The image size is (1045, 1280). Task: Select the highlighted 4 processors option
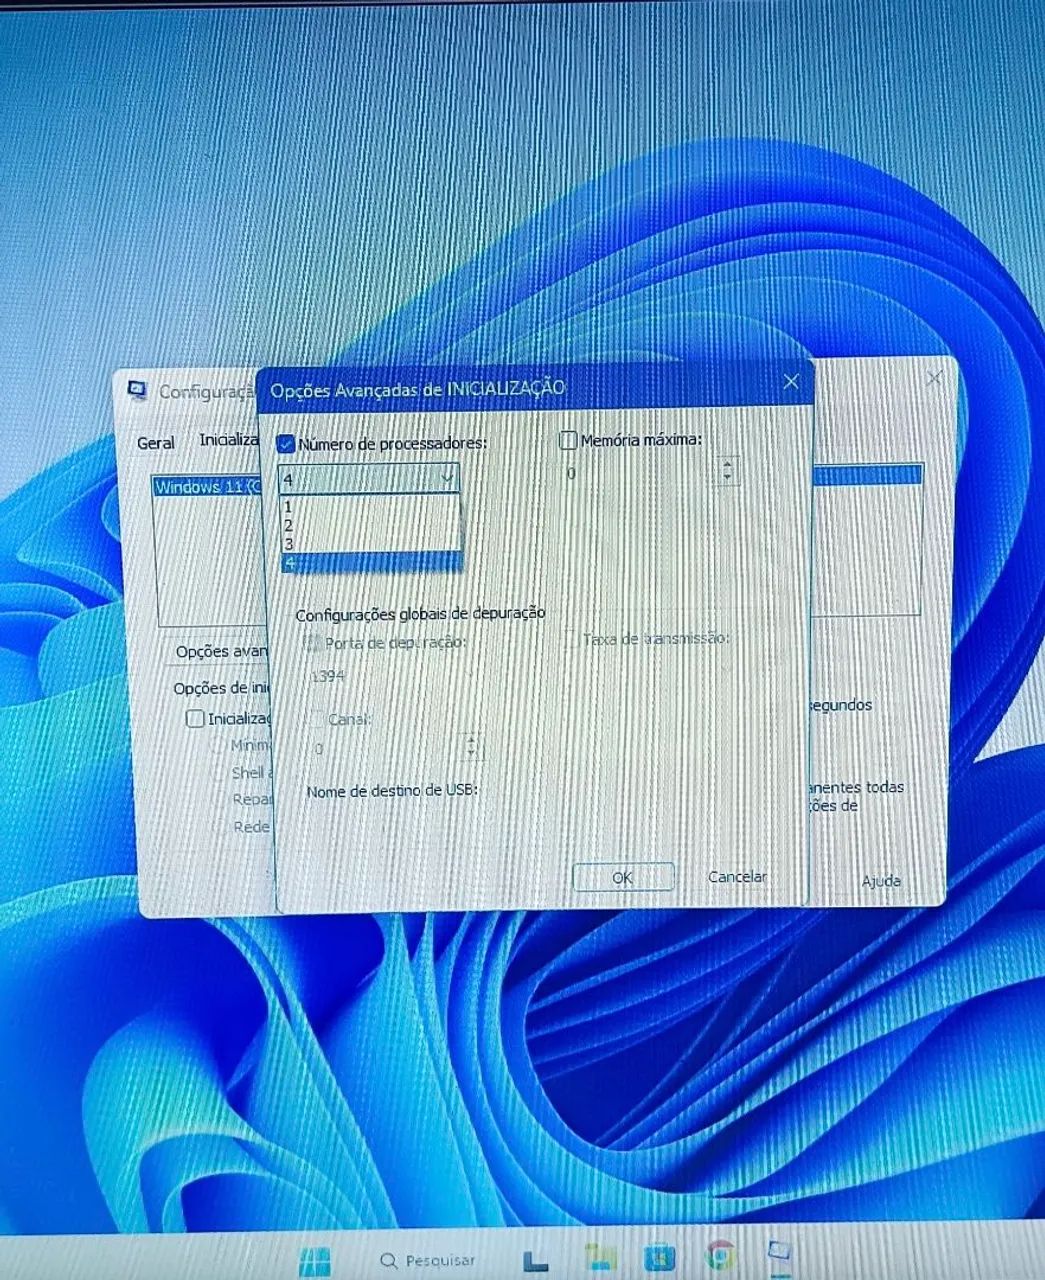coord(370,563)
